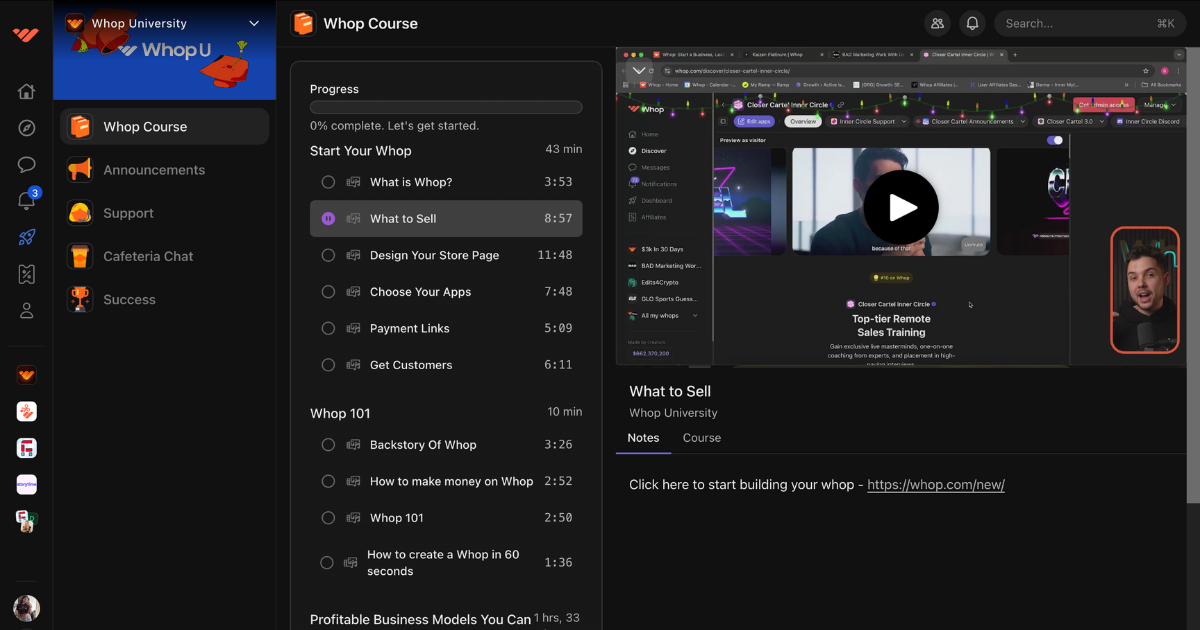Open the Messages chat bubble icon
1200x630 pixels.
coord(26,165)
